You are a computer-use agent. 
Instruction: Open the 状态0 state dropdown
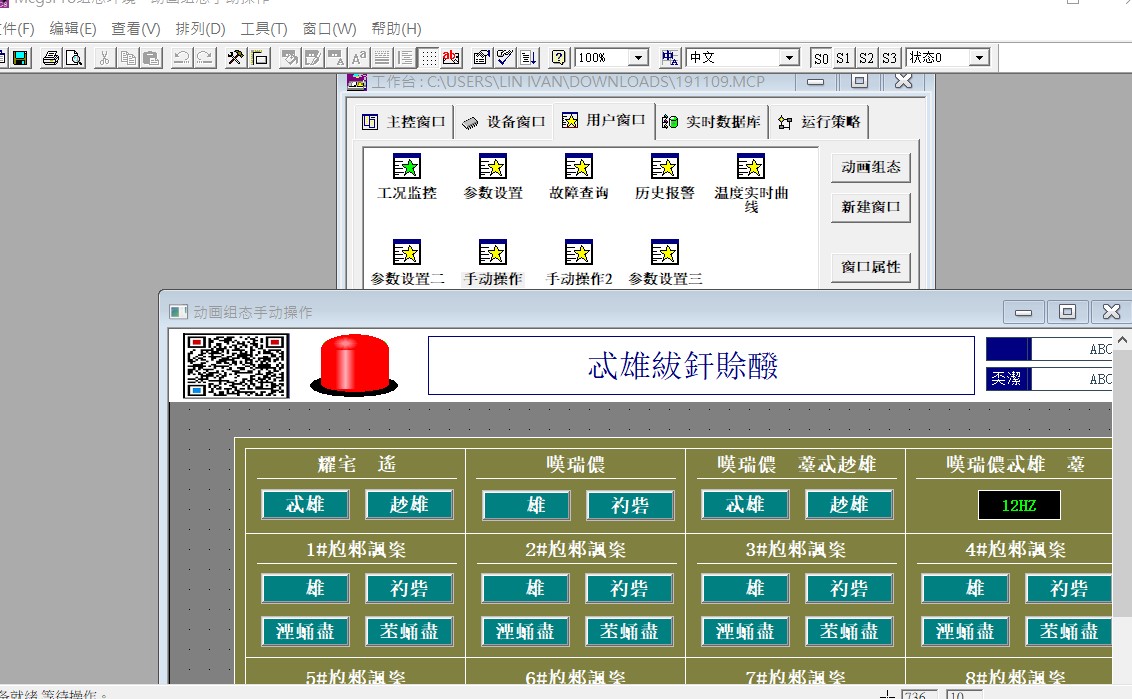[979, 58]
